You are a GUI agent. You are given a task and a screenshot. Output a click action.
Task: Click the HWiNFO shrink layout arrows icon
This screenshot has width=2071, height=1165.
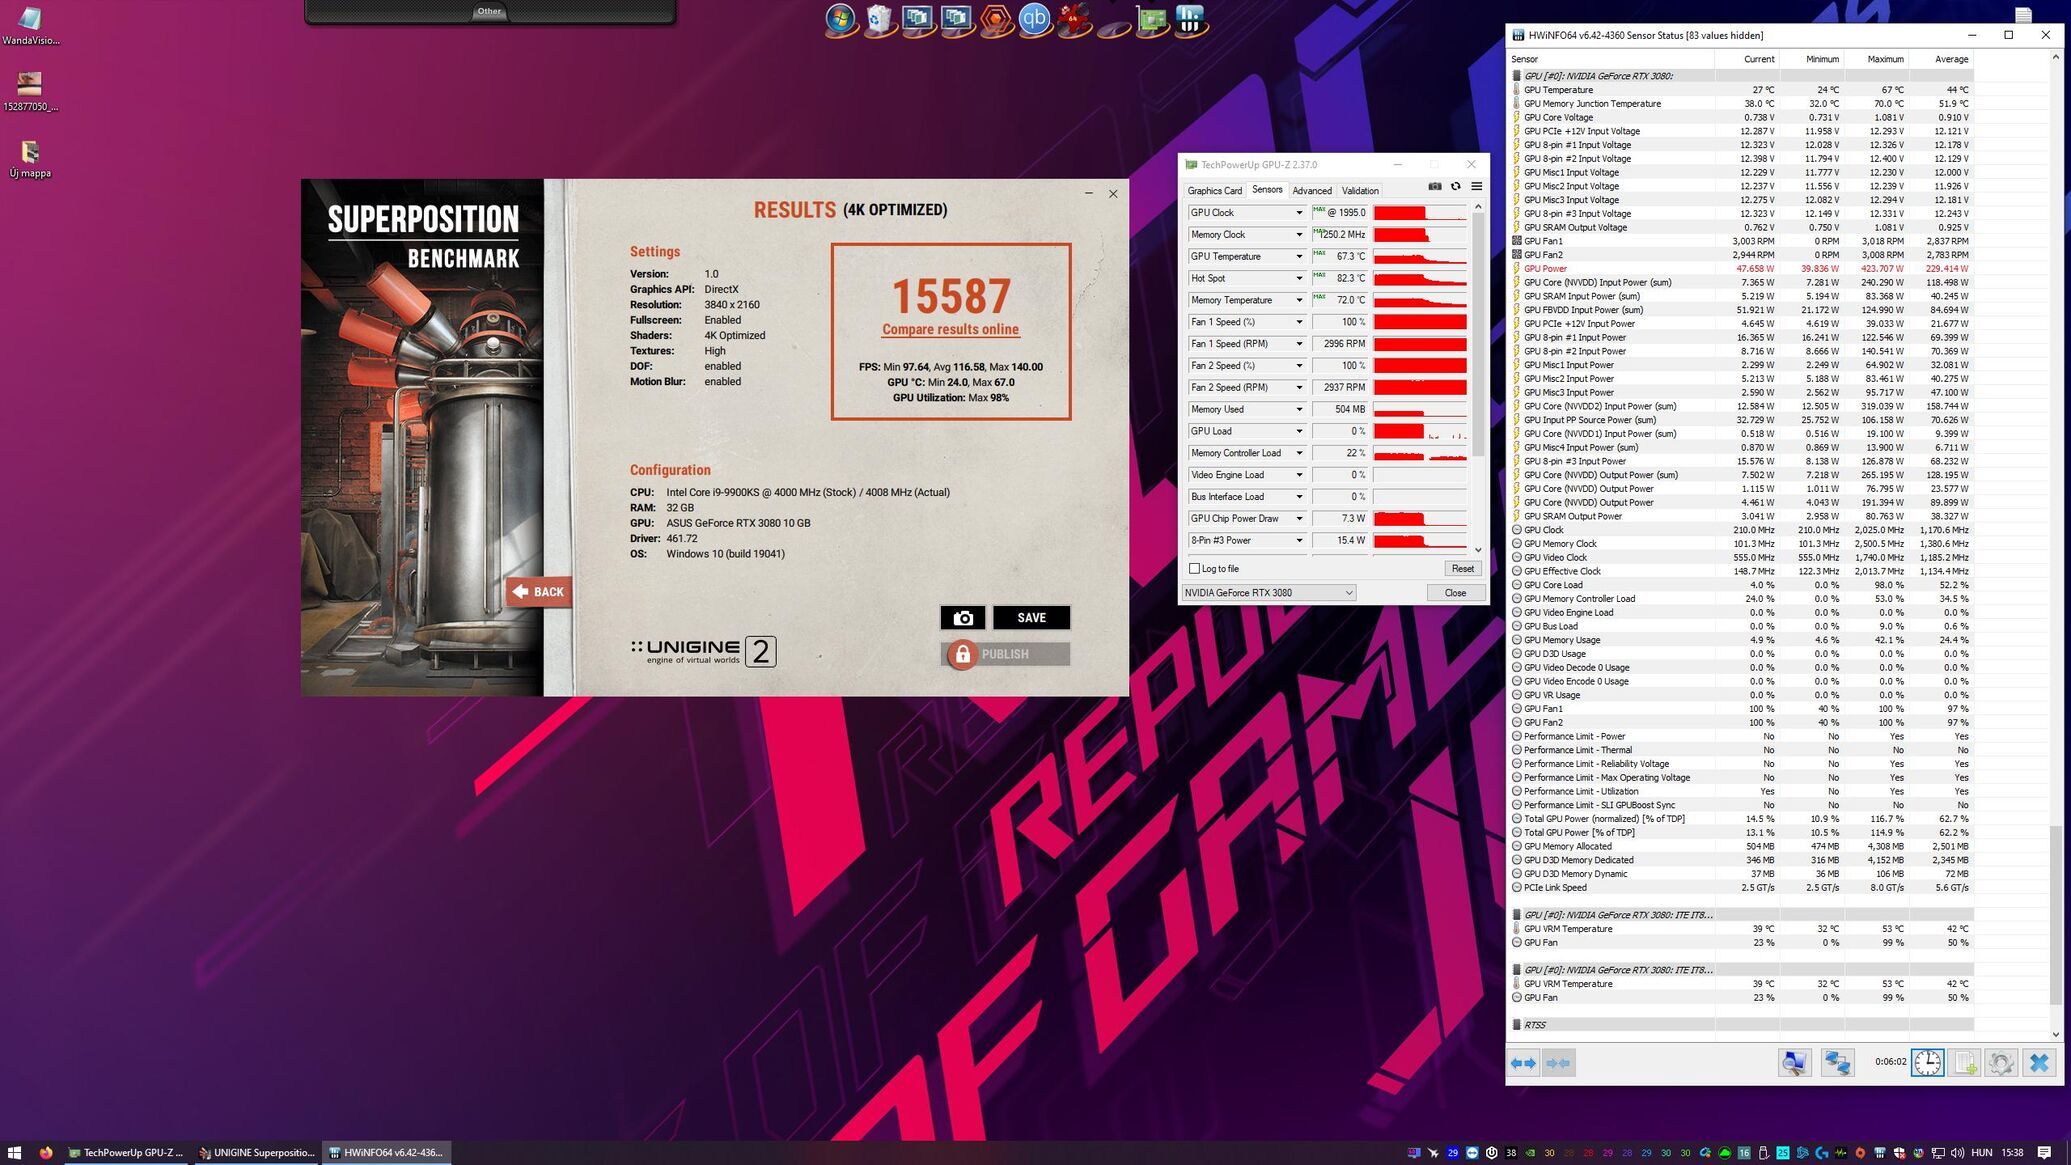tap(1558, 1063)
